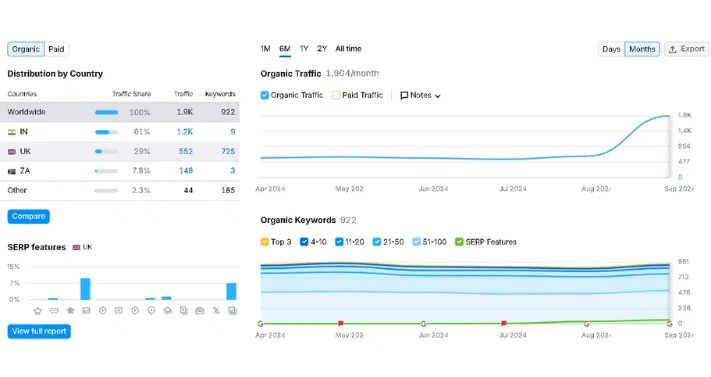Viewport: 711px width, 377px height.
Task: Click the UK flag beside the SERP features heading
Action: tap(76, 247)
